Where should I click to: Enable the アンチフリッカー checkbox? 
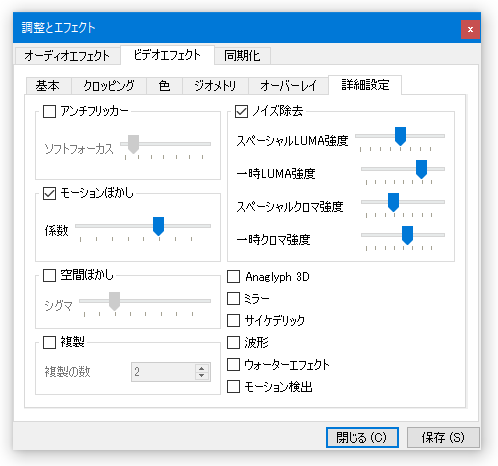[x=49, y=111]
